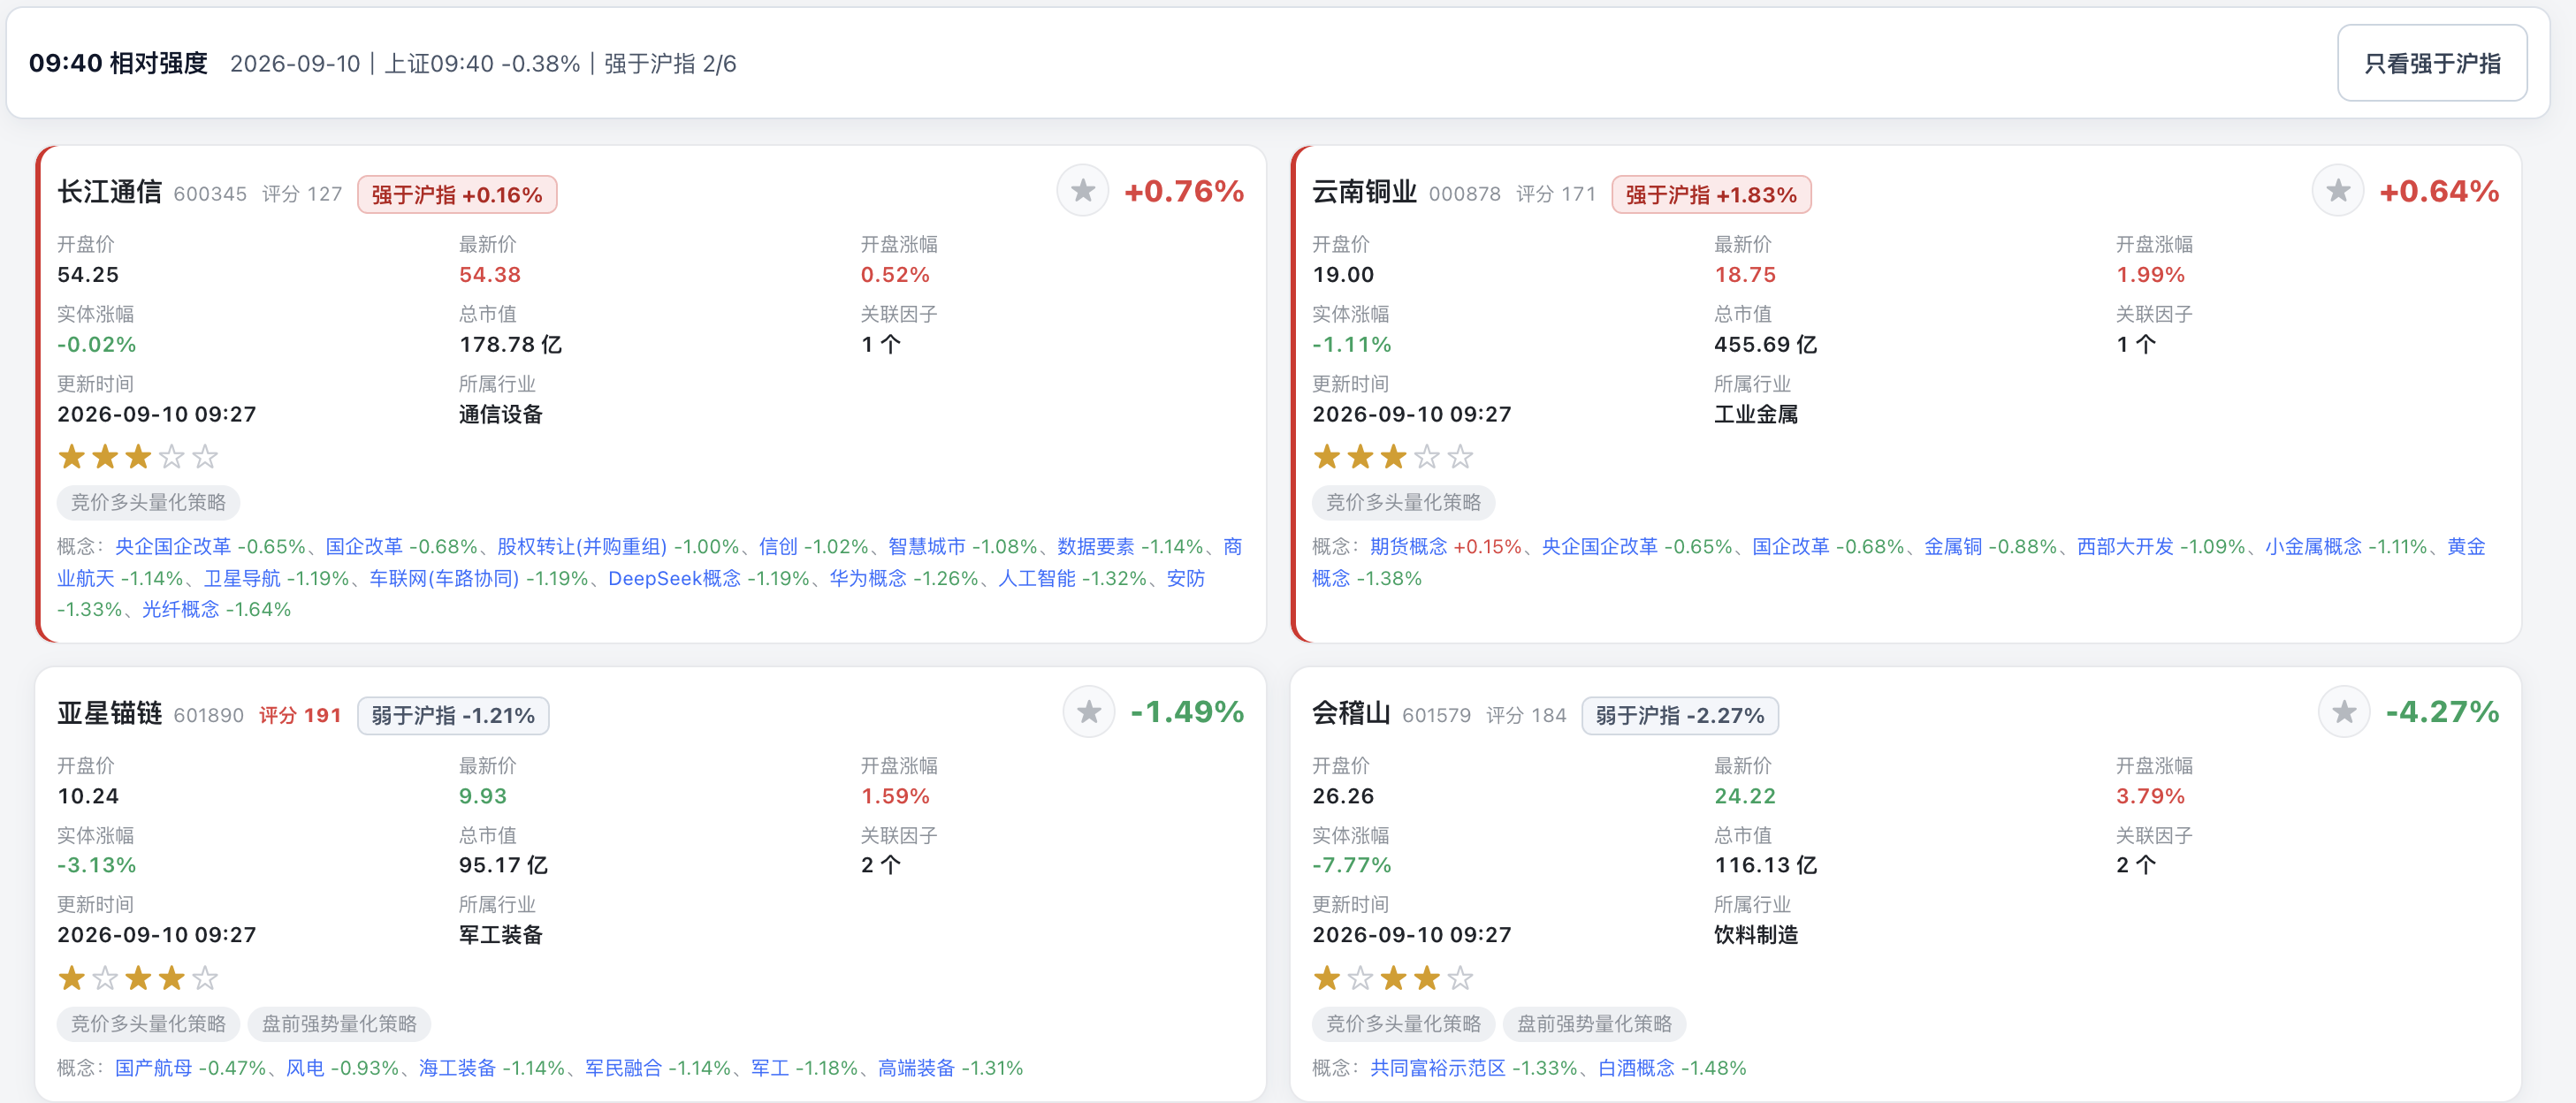The height and width of the screenshot is (1103, 2576).
Task: Click 强于沪指 +1.83% badge on 云南铜业
Action: point(1711,194)
